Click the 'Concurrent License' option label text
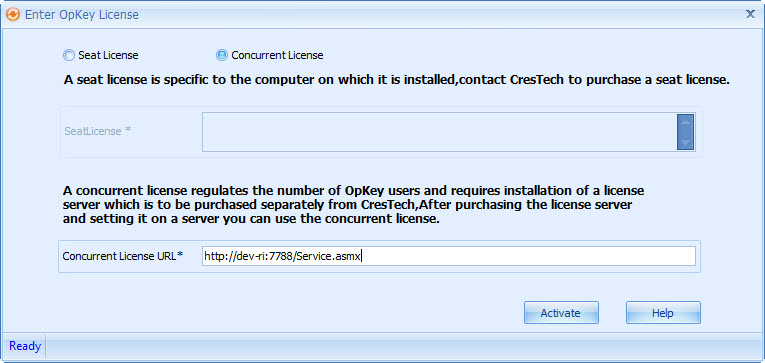765x363 pixels. (x=277, y=56)
